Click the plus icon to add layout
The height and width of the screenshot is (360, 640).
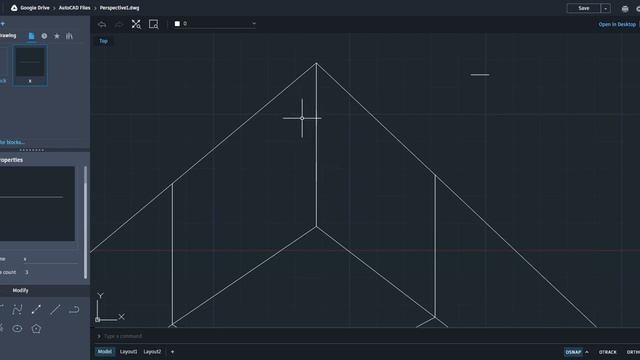[x=172, y=352]
